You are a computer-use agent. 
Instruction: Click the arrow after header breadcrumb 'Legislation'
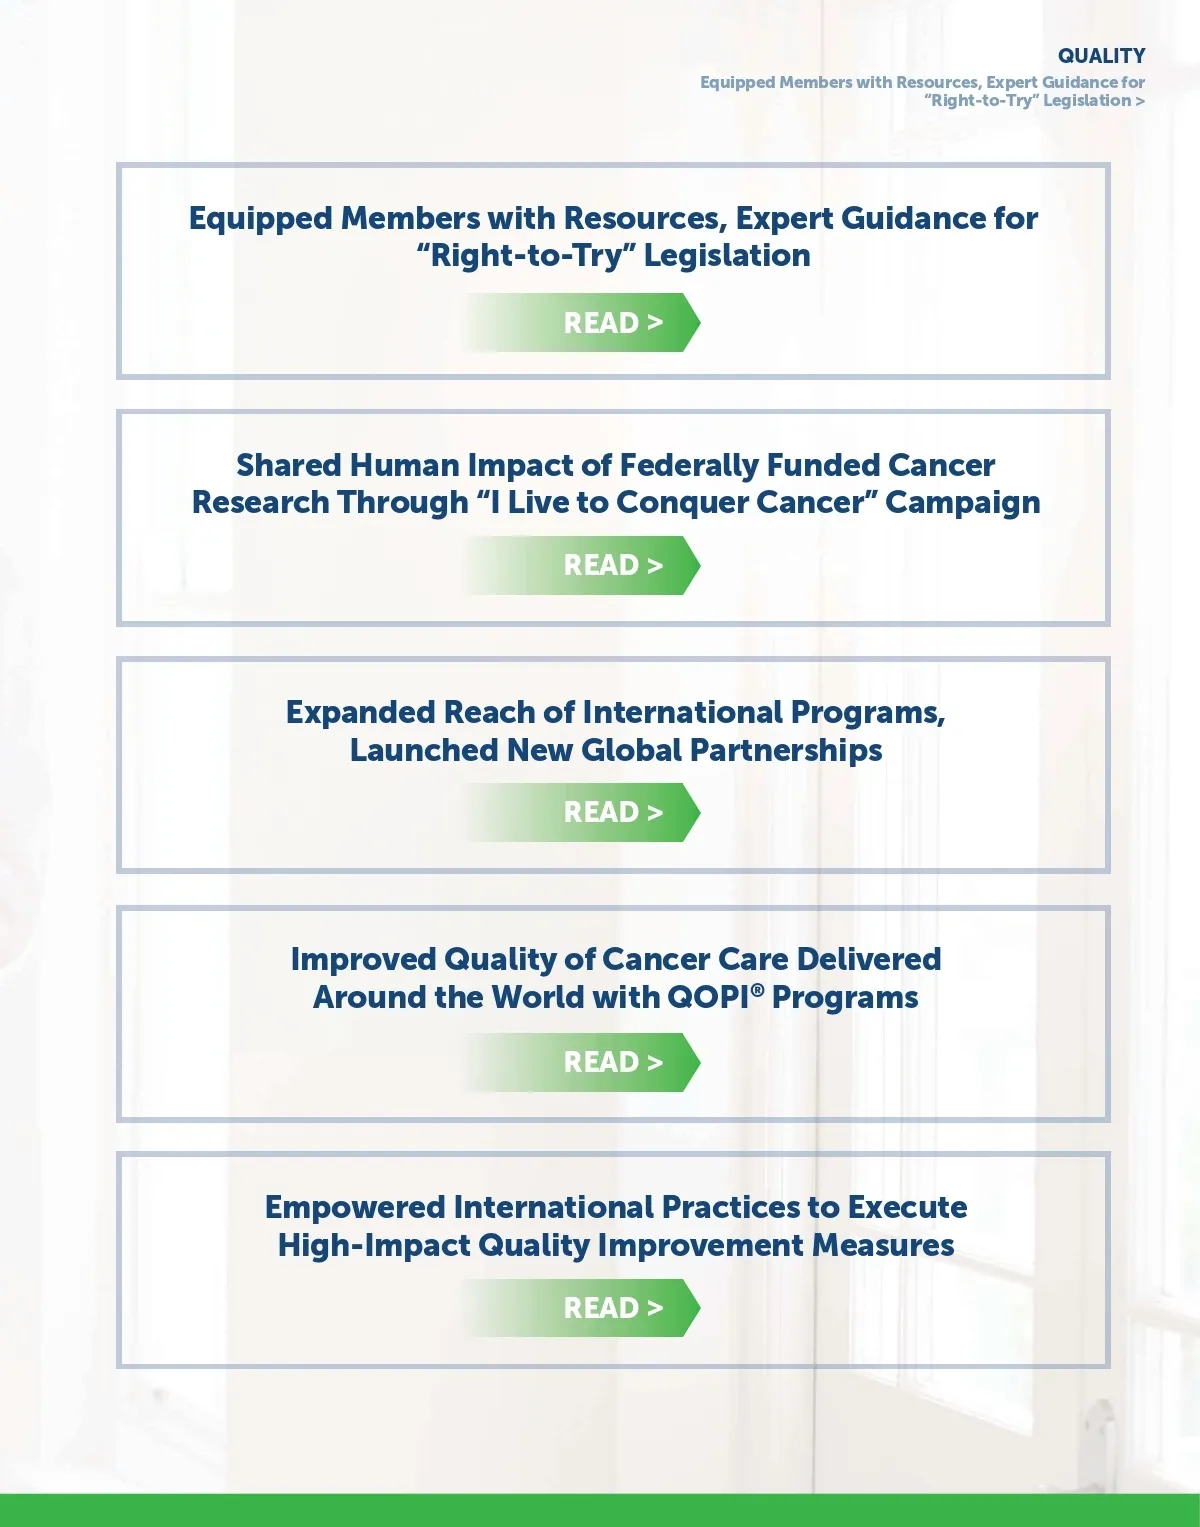point(1140,101)
